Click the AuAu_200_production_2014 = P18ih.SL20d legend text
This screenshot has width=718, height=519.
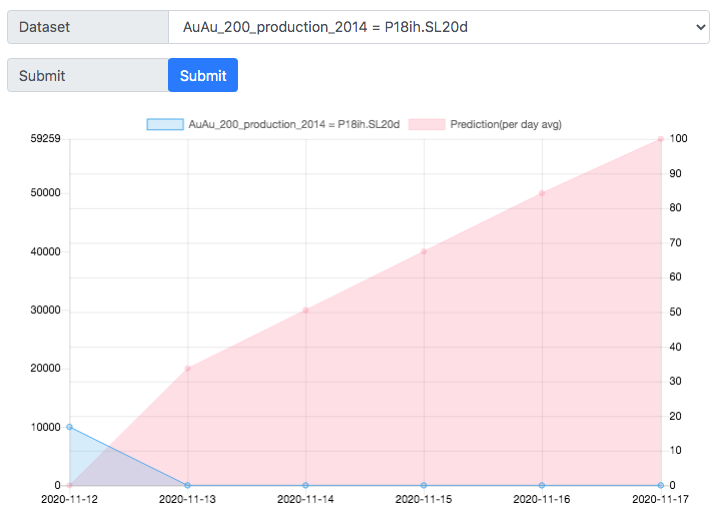(x=294, y=124)
